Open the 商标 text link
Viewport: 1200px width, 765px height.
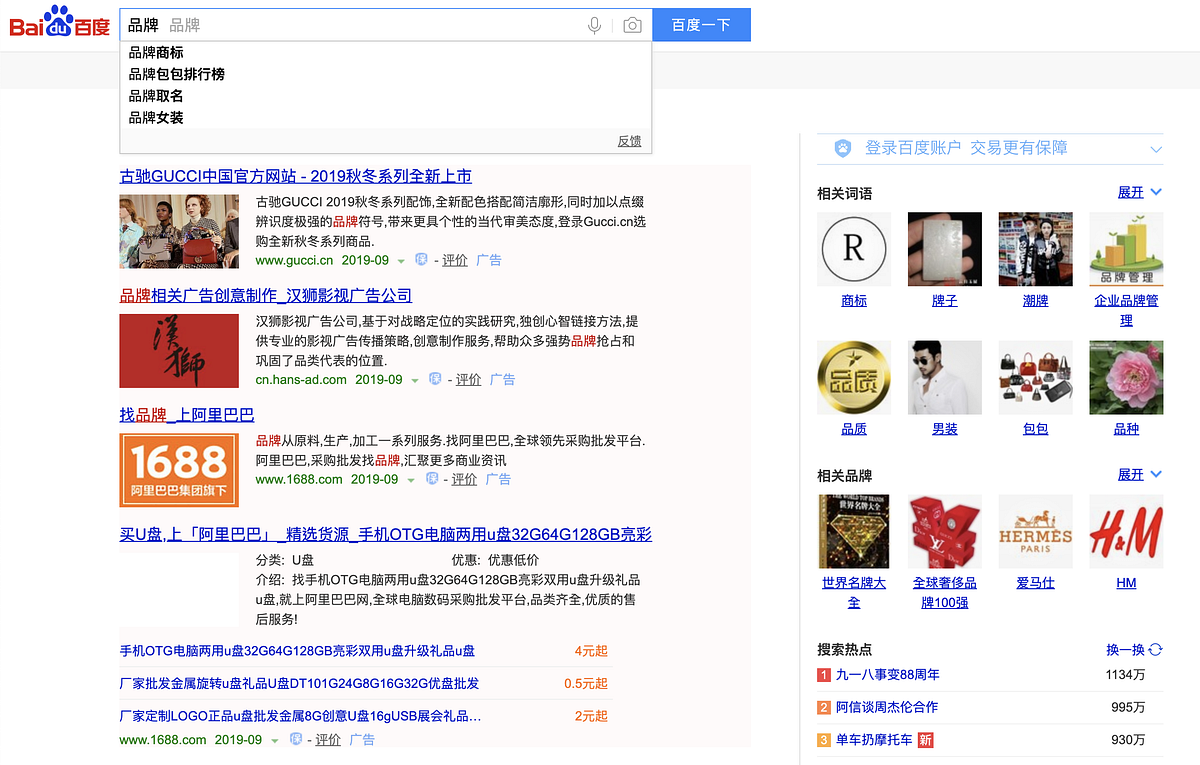[854, 301]
